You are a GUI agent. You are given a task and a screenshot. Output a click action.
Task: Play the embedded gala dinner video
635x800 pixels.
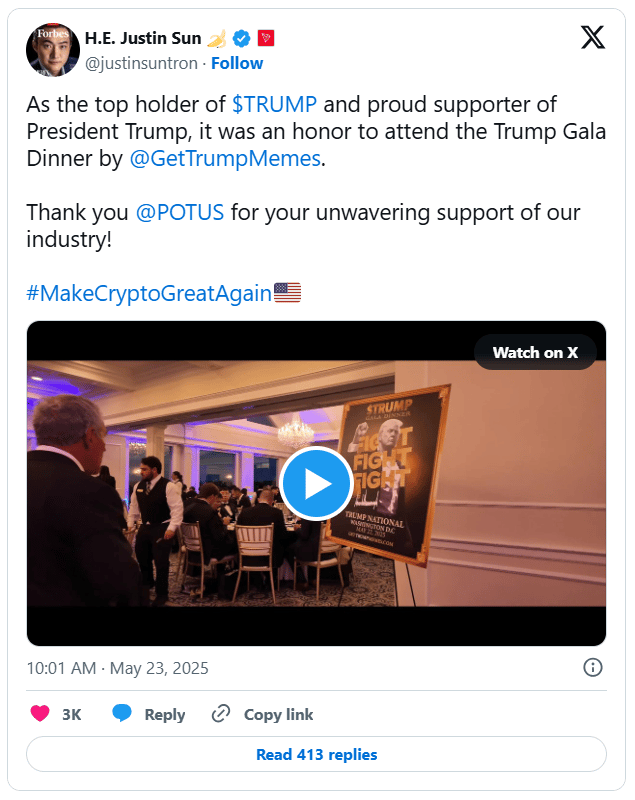[x=316, y=483]
